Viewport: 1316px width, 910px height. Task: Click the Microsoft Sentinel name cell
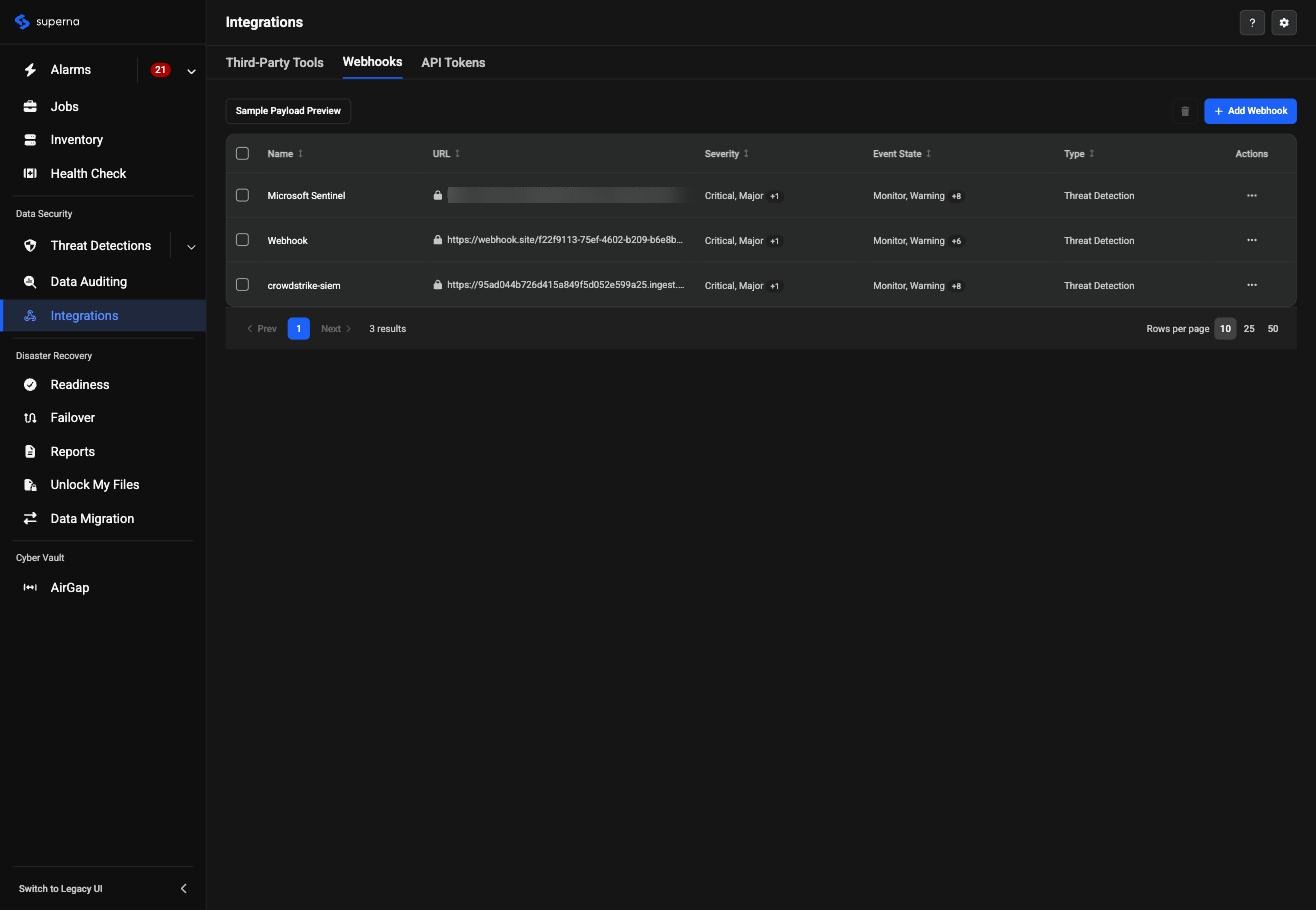point(306,196)
